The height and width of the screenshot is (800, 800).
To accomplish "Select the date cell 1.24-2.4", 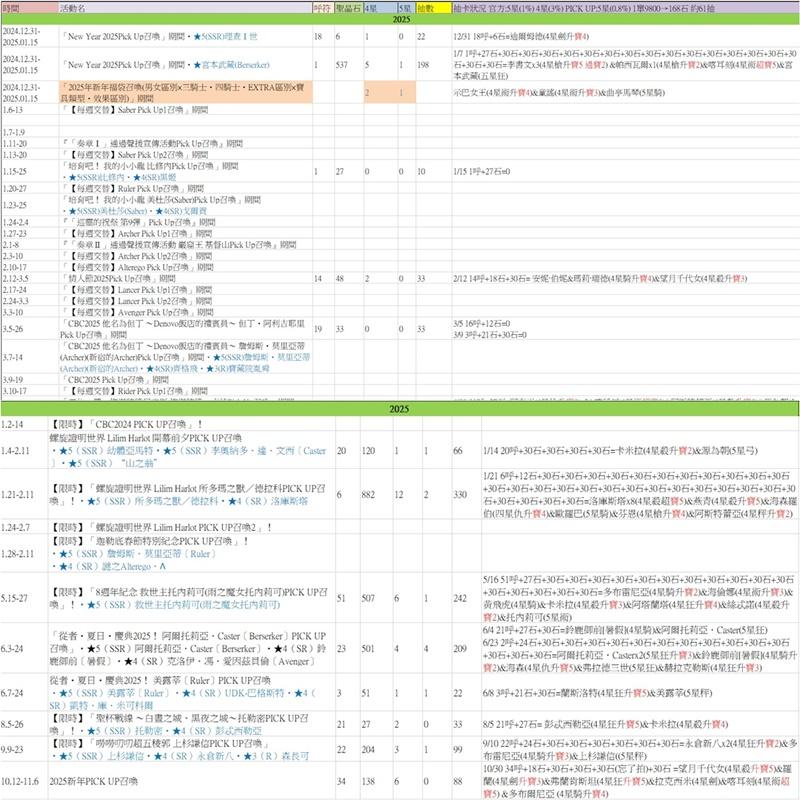I will point(30,222).
